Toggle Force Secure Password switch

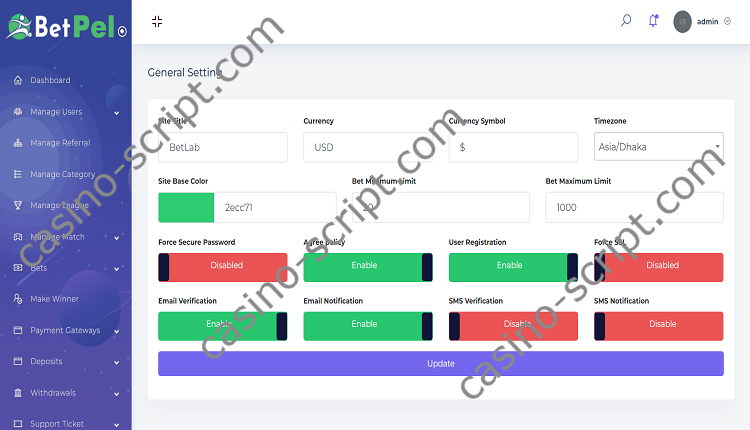(x=222, y=266)
